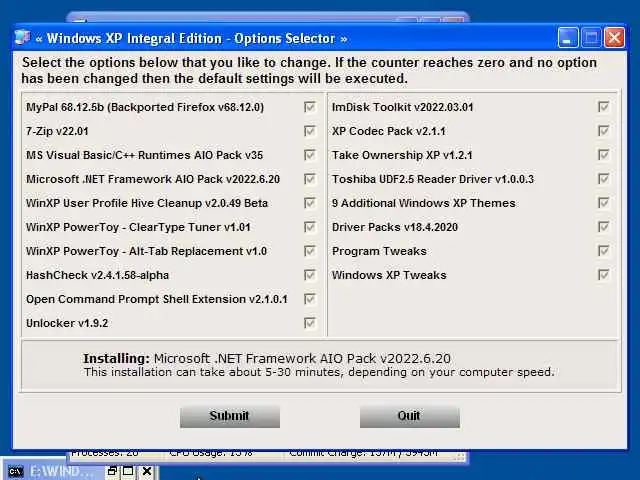
Task: Toggle XP Codec Pack v2.1.1 checkbox
Action: (603, 131)
